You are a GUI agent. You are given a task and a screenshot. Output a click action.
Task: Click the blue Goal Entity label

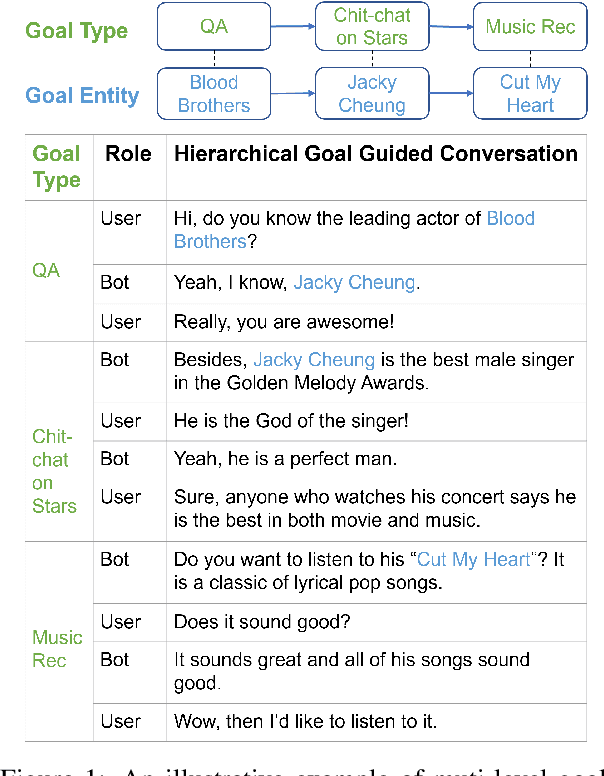[82, 96]
